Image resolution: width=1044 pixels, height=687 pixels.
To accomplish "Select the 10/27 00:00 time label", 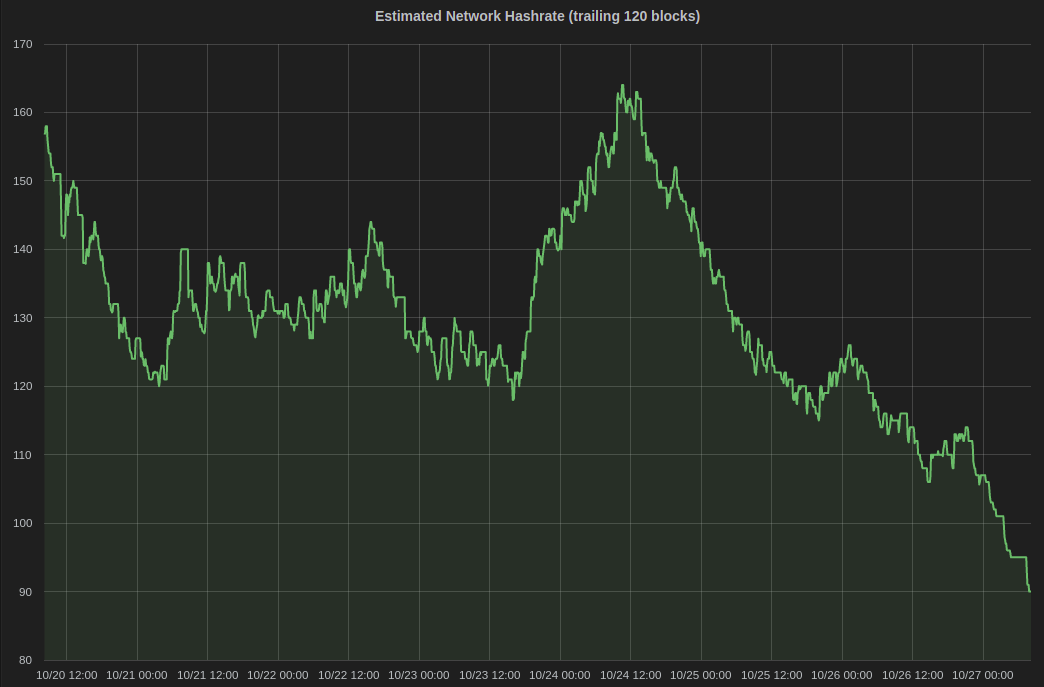I will point(983,675).
